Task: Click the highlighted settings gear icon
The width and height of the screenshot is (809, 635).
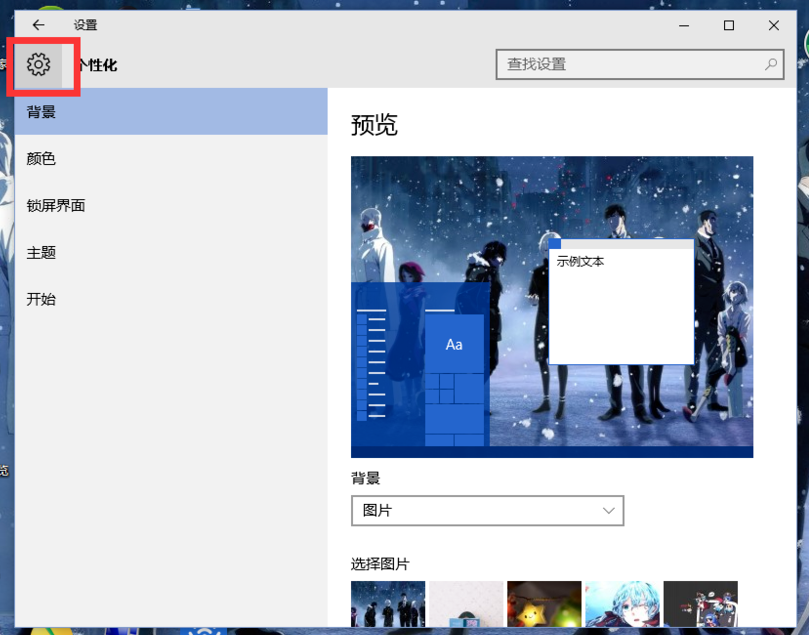Action: click(40, 63)
